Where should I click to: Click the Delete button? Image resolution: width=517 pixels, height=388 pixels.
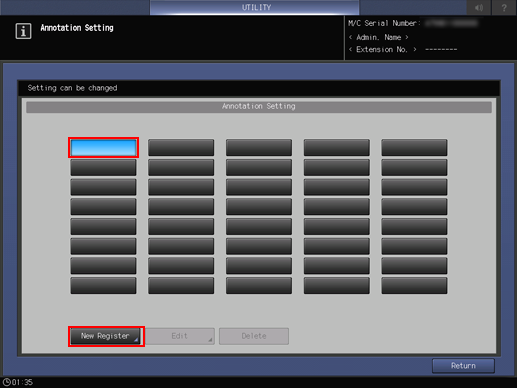click(254, 336)
